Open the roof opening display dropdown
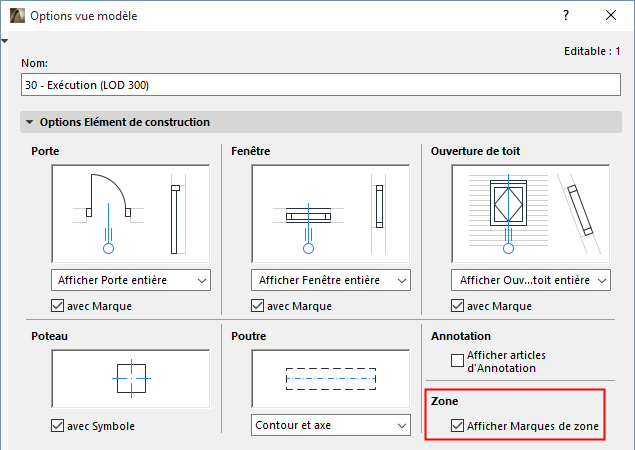Image resolution: width=635 pixels, height=450 pixels. 531,279
